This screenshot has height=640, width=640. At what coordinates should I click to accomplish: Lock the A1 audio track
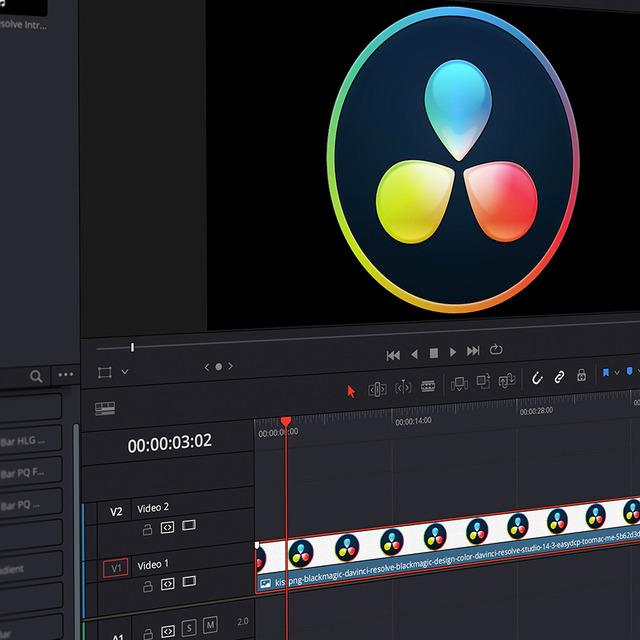148,634
